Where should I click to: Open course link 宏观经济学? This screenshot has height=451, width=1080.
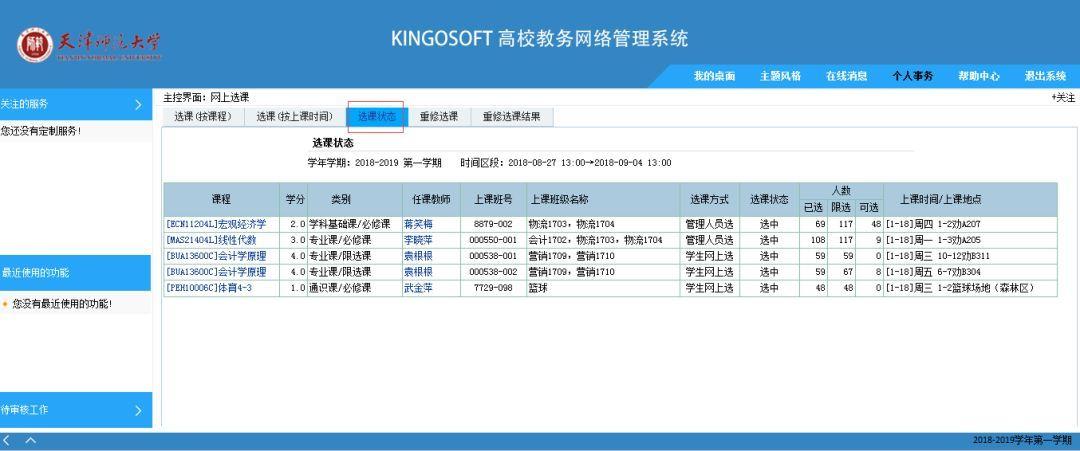tap(216, 224)
